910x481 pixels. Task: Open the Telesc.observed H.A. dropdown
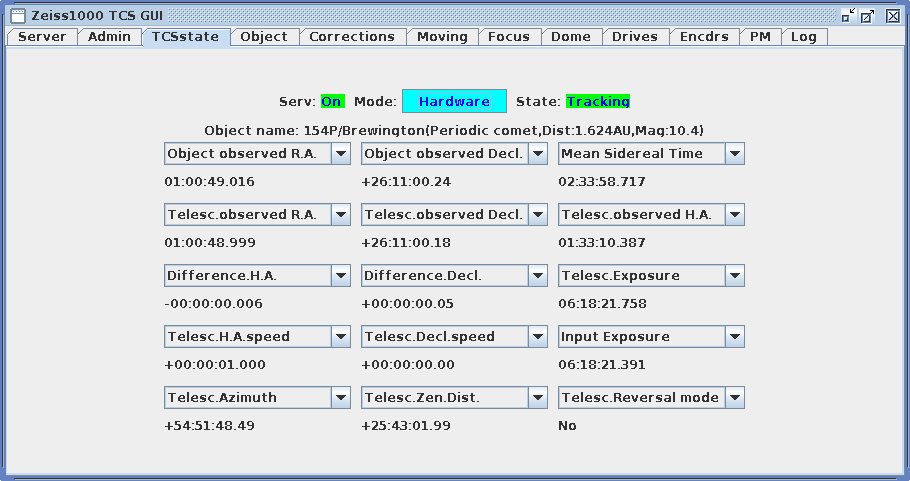pyautogui.click(x=651, y=215)
